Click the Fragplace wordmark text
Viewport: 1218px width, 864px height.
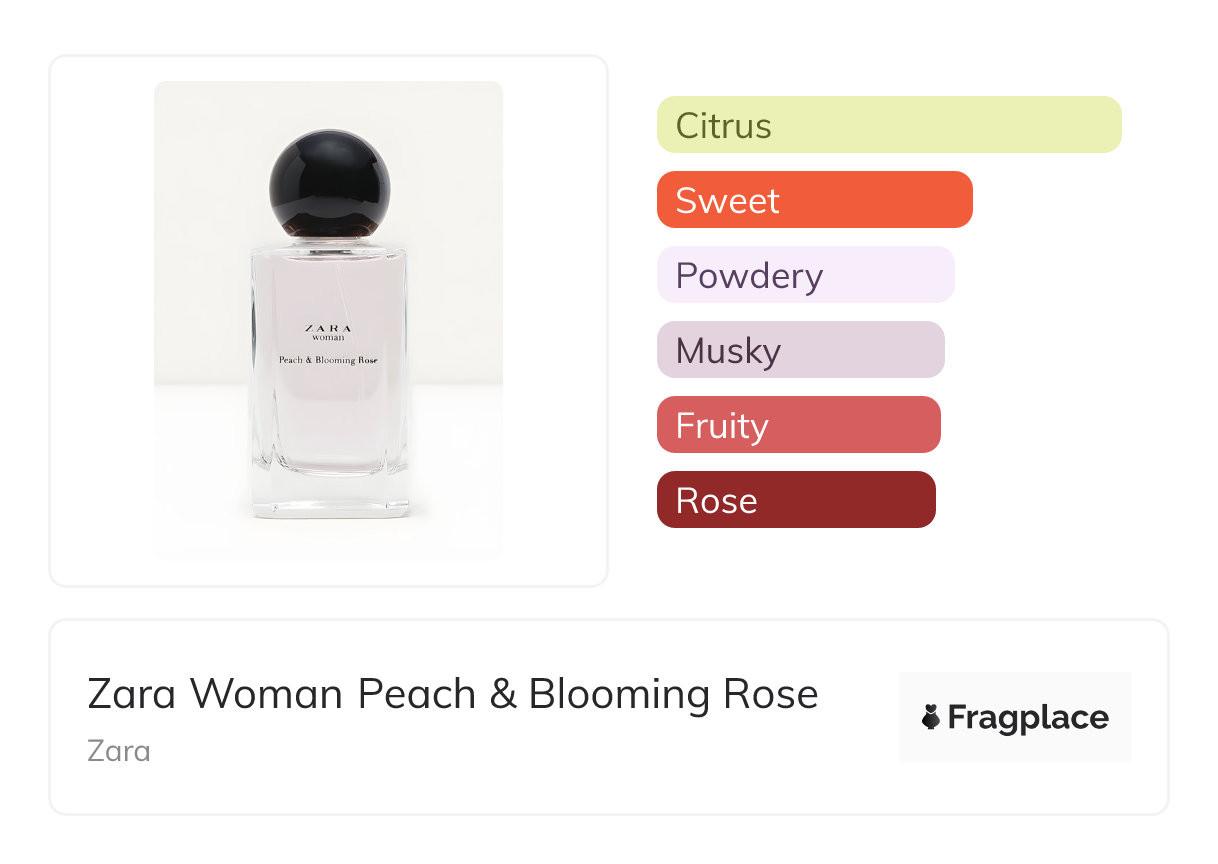[1028, 717]
